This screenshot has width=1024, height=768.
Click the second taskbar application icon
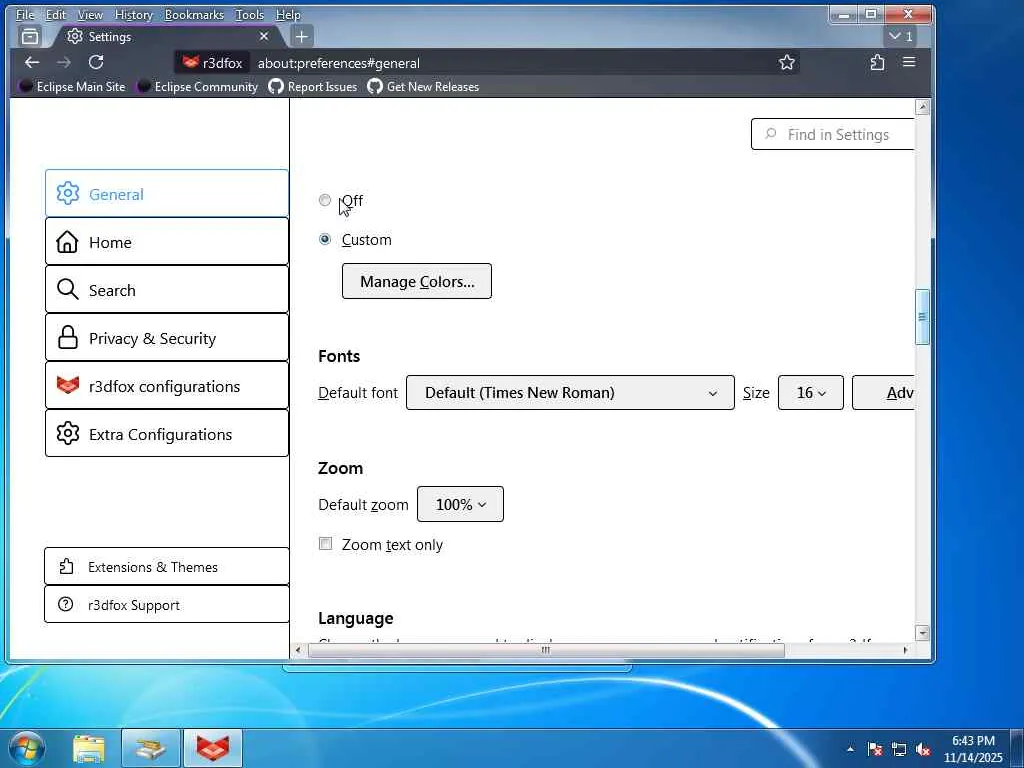(150, 748)
